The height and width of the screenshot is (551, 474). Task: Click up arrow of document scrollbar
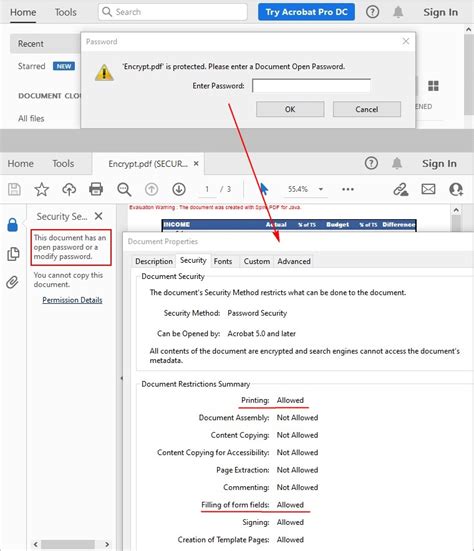pos(456,210)
